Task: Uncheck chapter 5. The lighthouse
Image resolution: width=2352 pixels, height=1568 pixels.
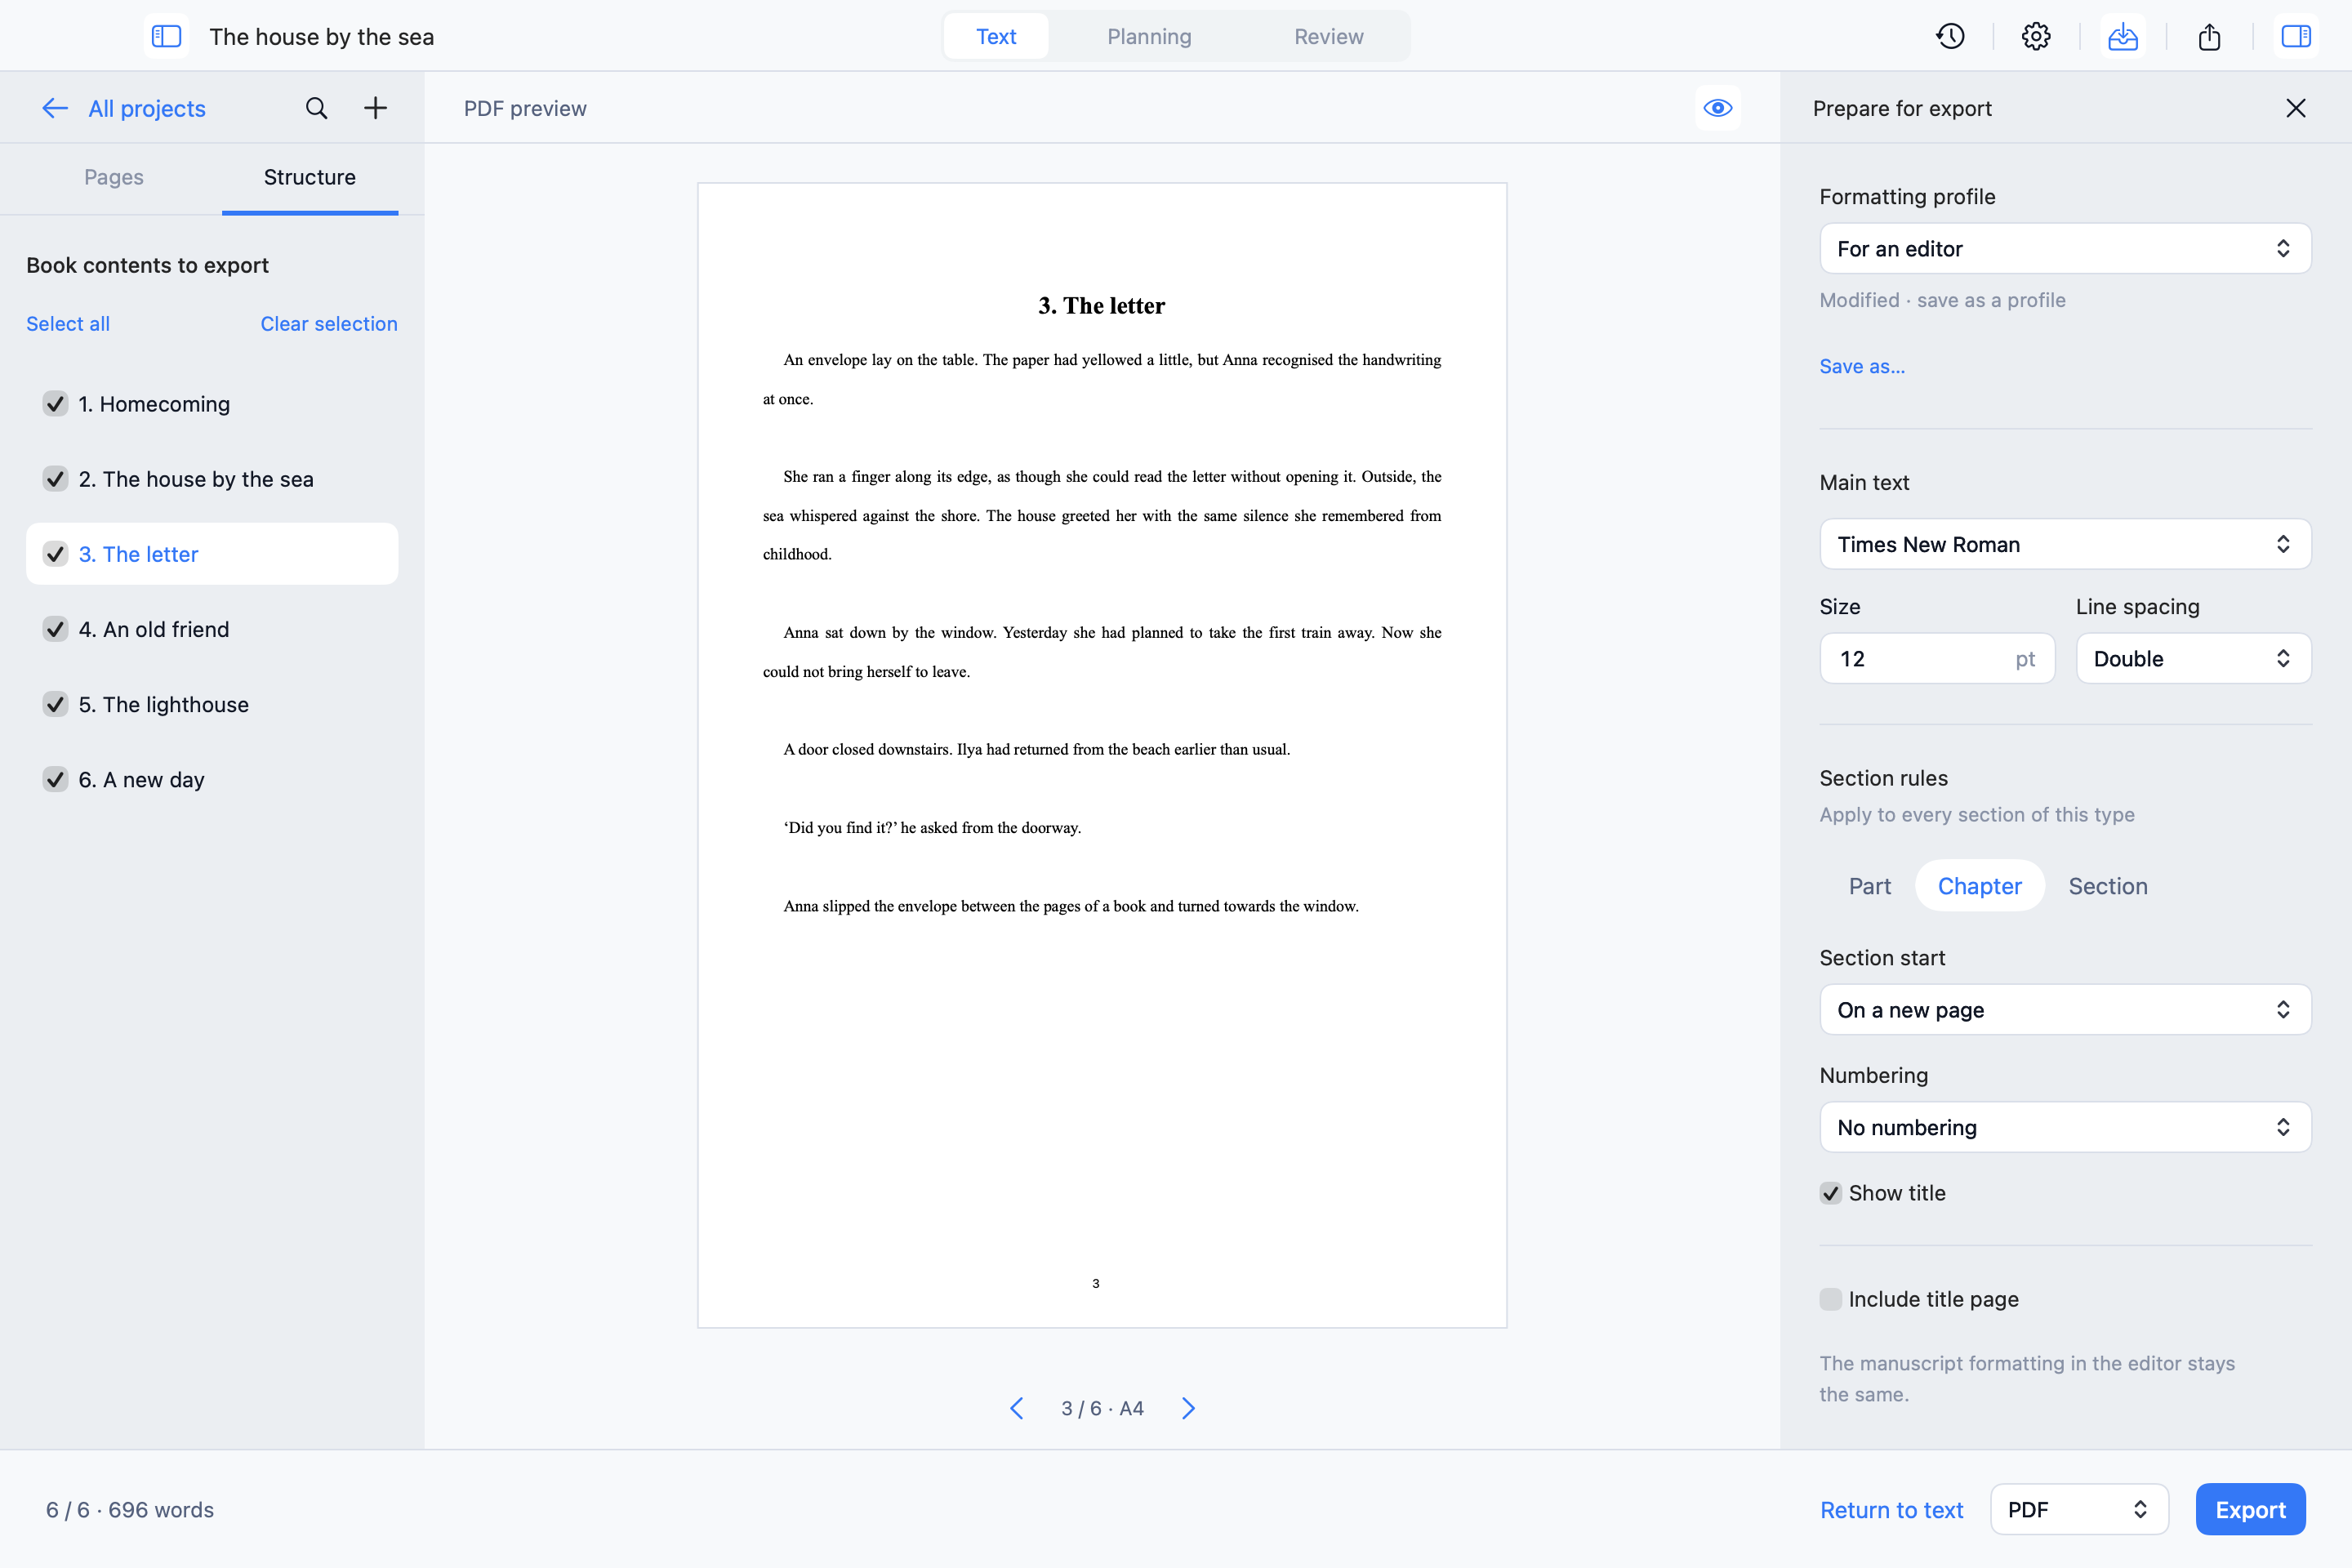Action: (x=55, y=704)
